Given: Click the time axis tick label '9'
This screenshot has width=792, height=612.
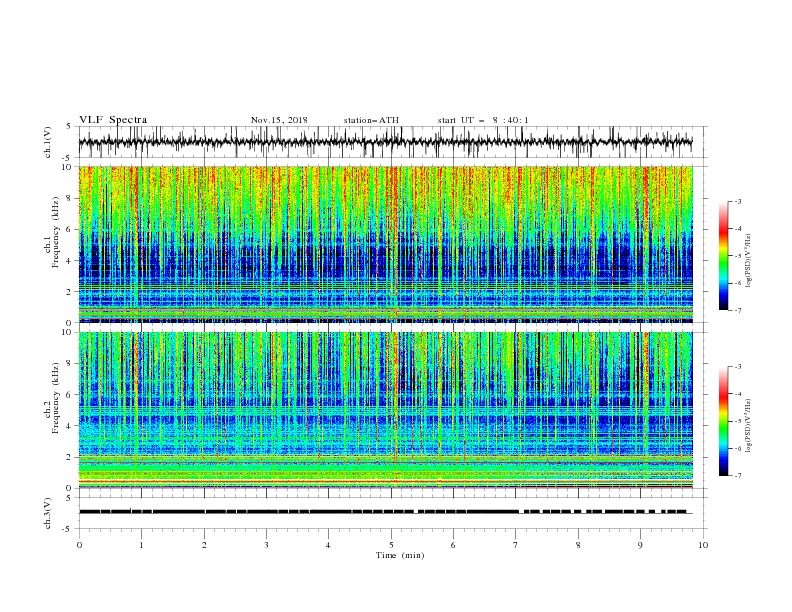Looking at the screenshot, I should click(x=640, y=545).
